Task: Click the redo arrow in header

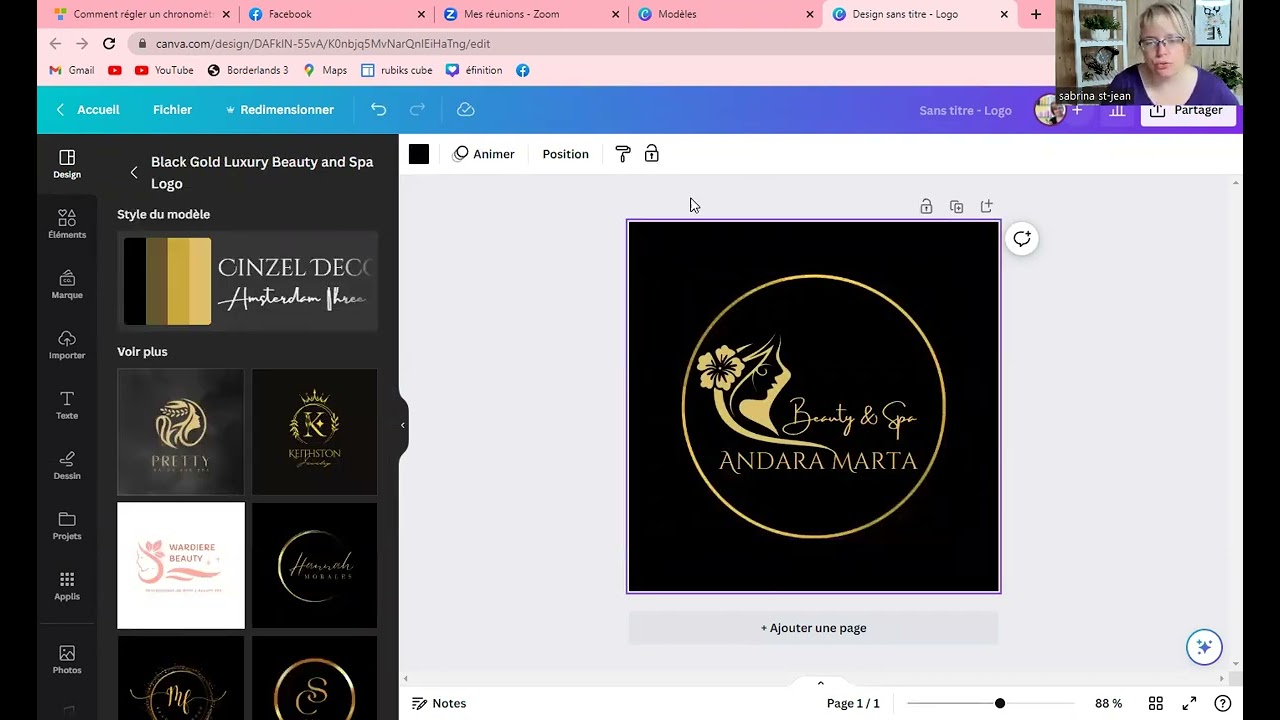Action: tap(418, 110)
